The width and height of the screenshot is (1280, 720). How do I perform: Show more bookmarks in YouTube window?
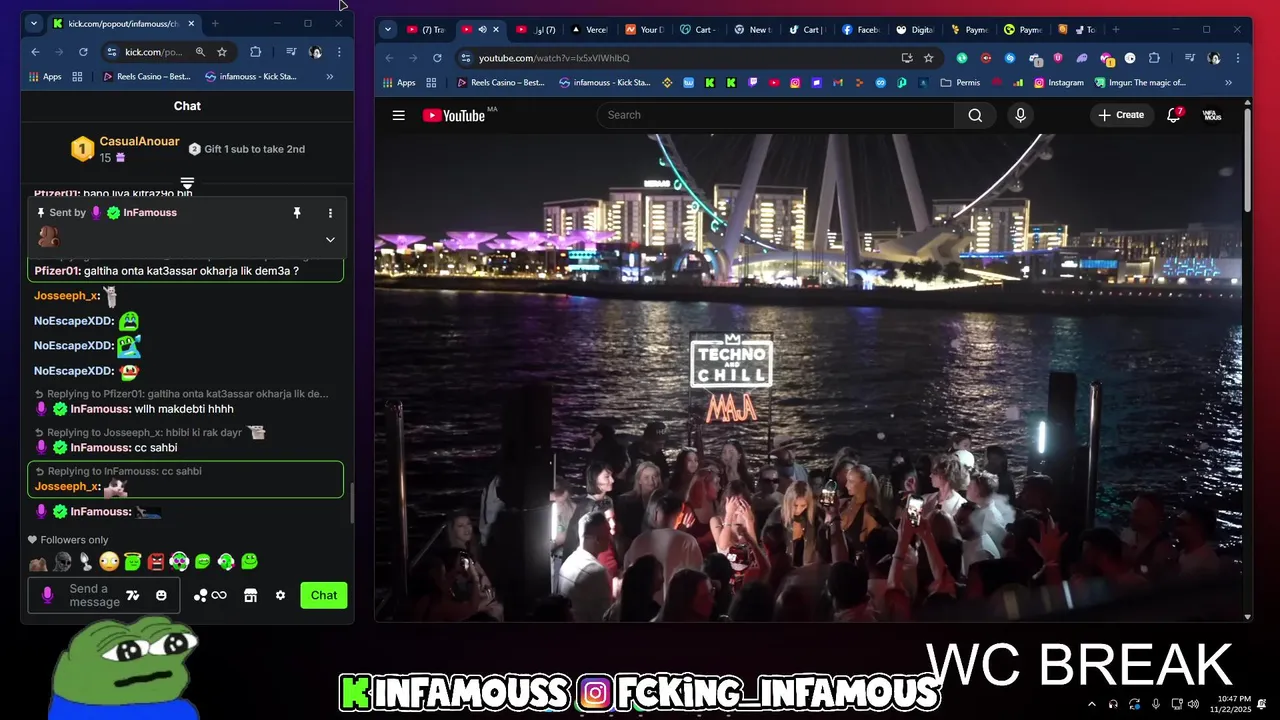[x=1228, y=83]
